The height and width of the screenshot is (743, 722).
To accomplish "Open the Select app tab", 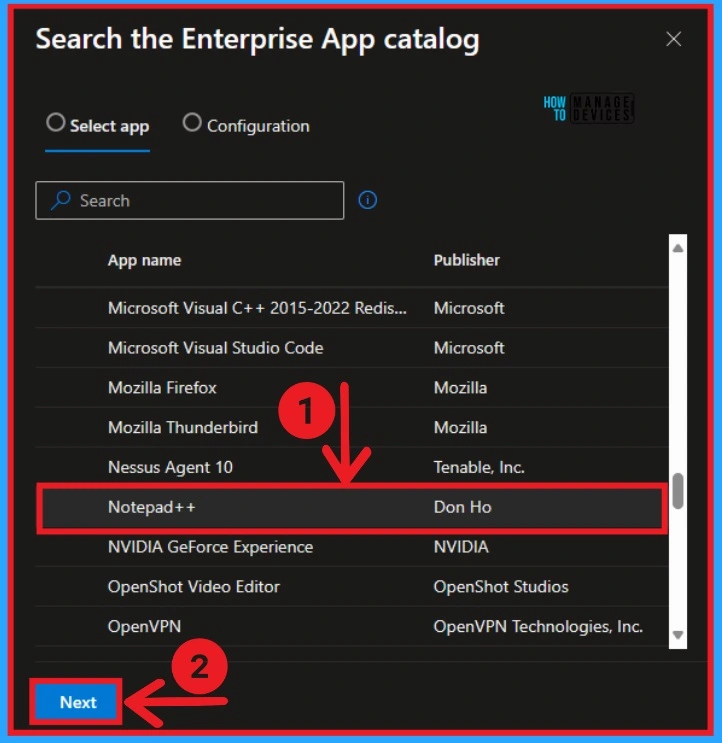I will 98,126.
